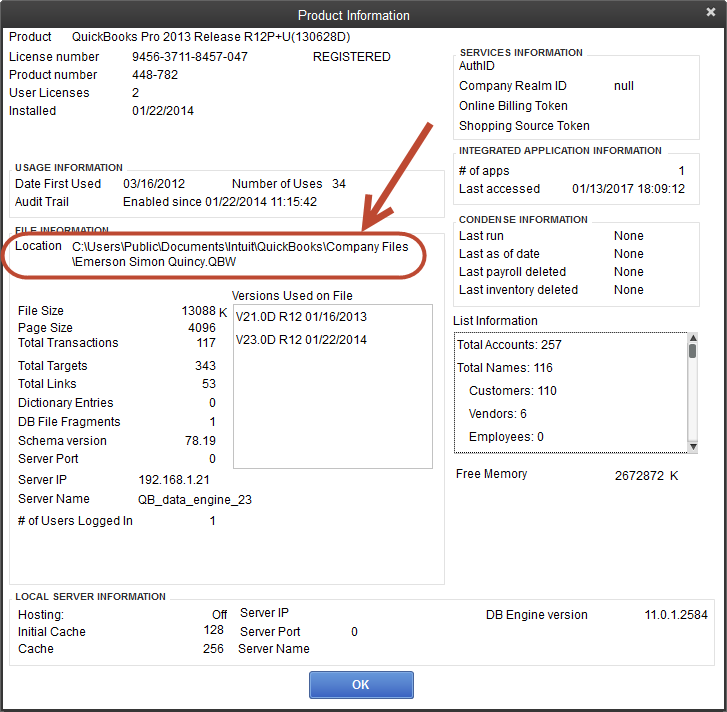
Task: Click the # of apps label
Action: 484,171
